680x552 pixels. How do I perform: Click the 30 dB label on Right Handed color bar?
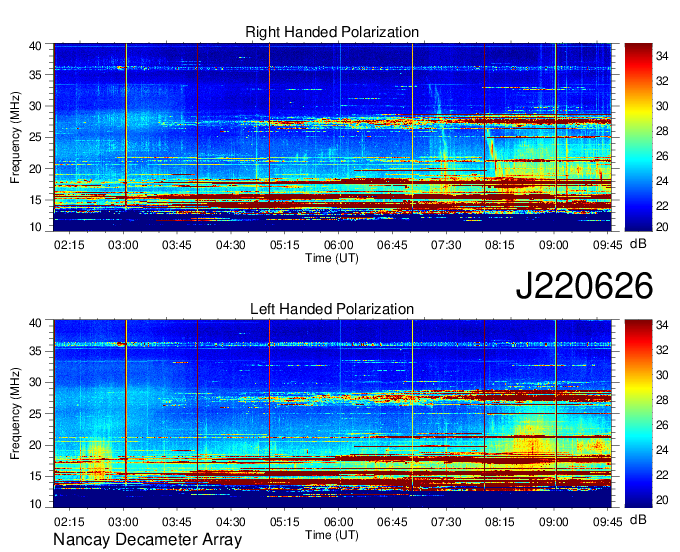point(662,106)
